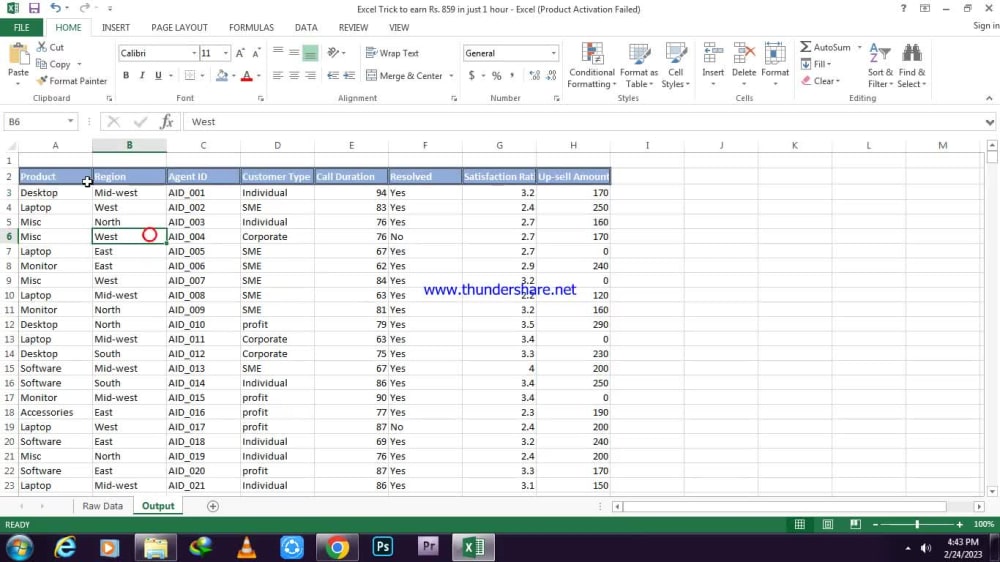Click the Cut scissors icon
Image resolution: width=1000 pixels, height=562 pixels.
coord(41,47)
